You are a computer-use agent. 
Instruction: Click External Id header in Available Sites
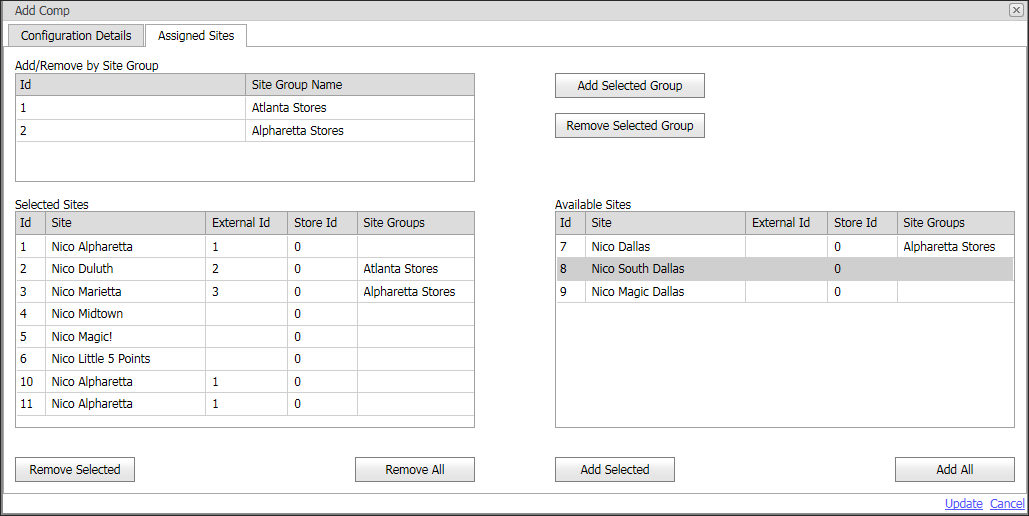coord(787,223)
